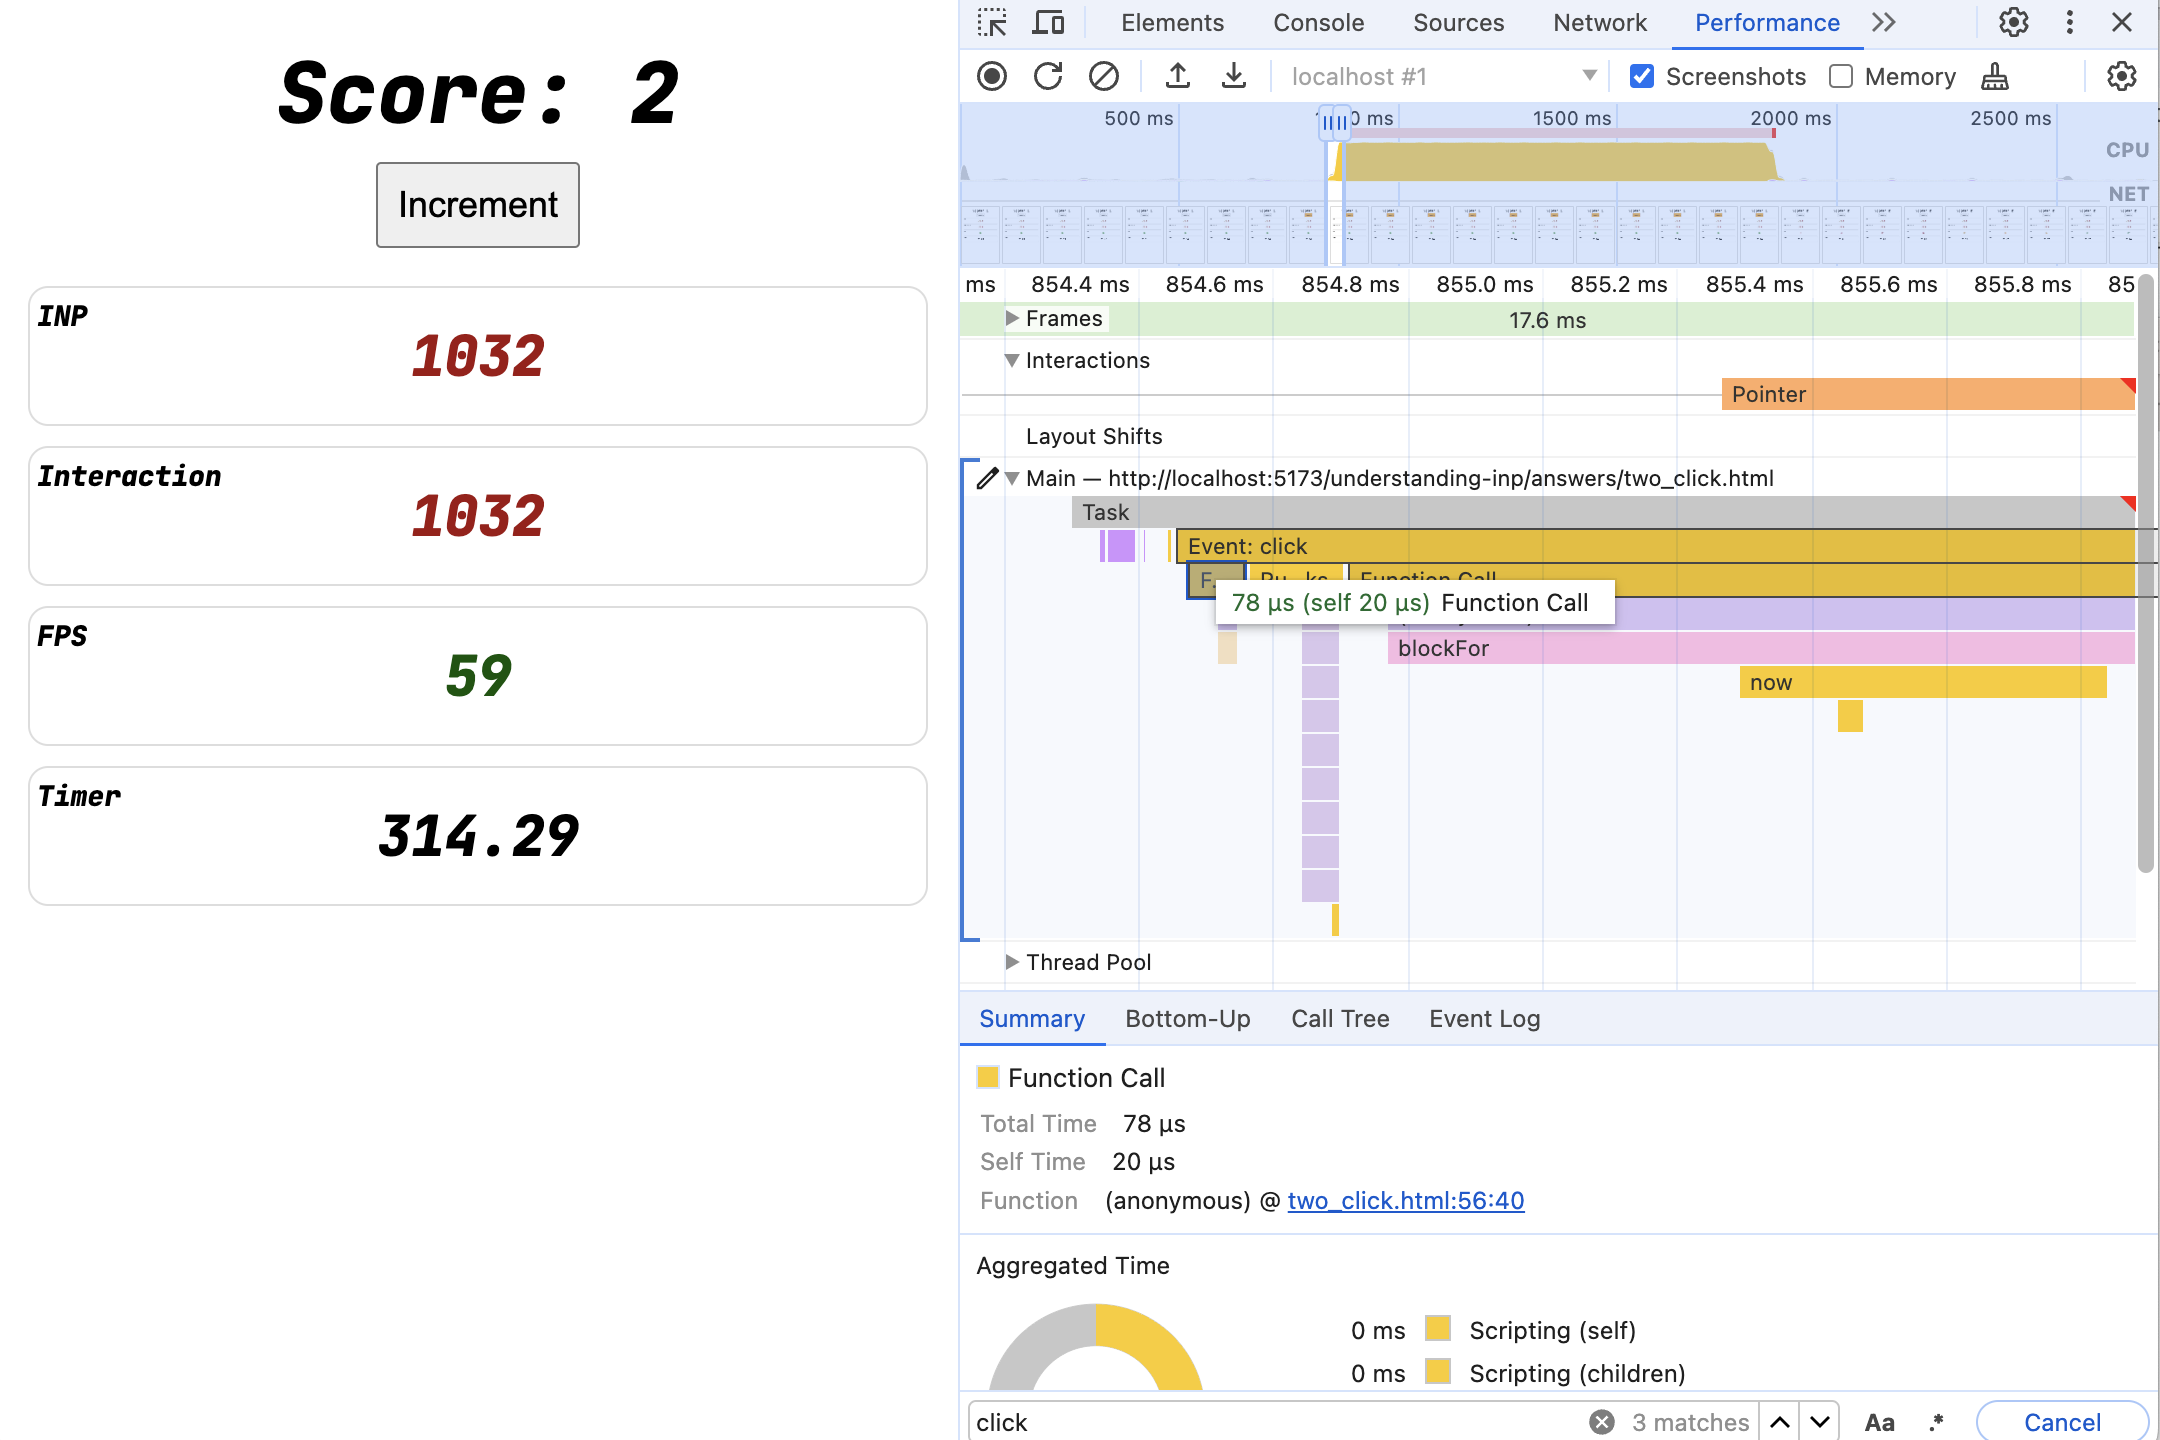Select the Bottom-Up analysis tab

[1189, 1017]
